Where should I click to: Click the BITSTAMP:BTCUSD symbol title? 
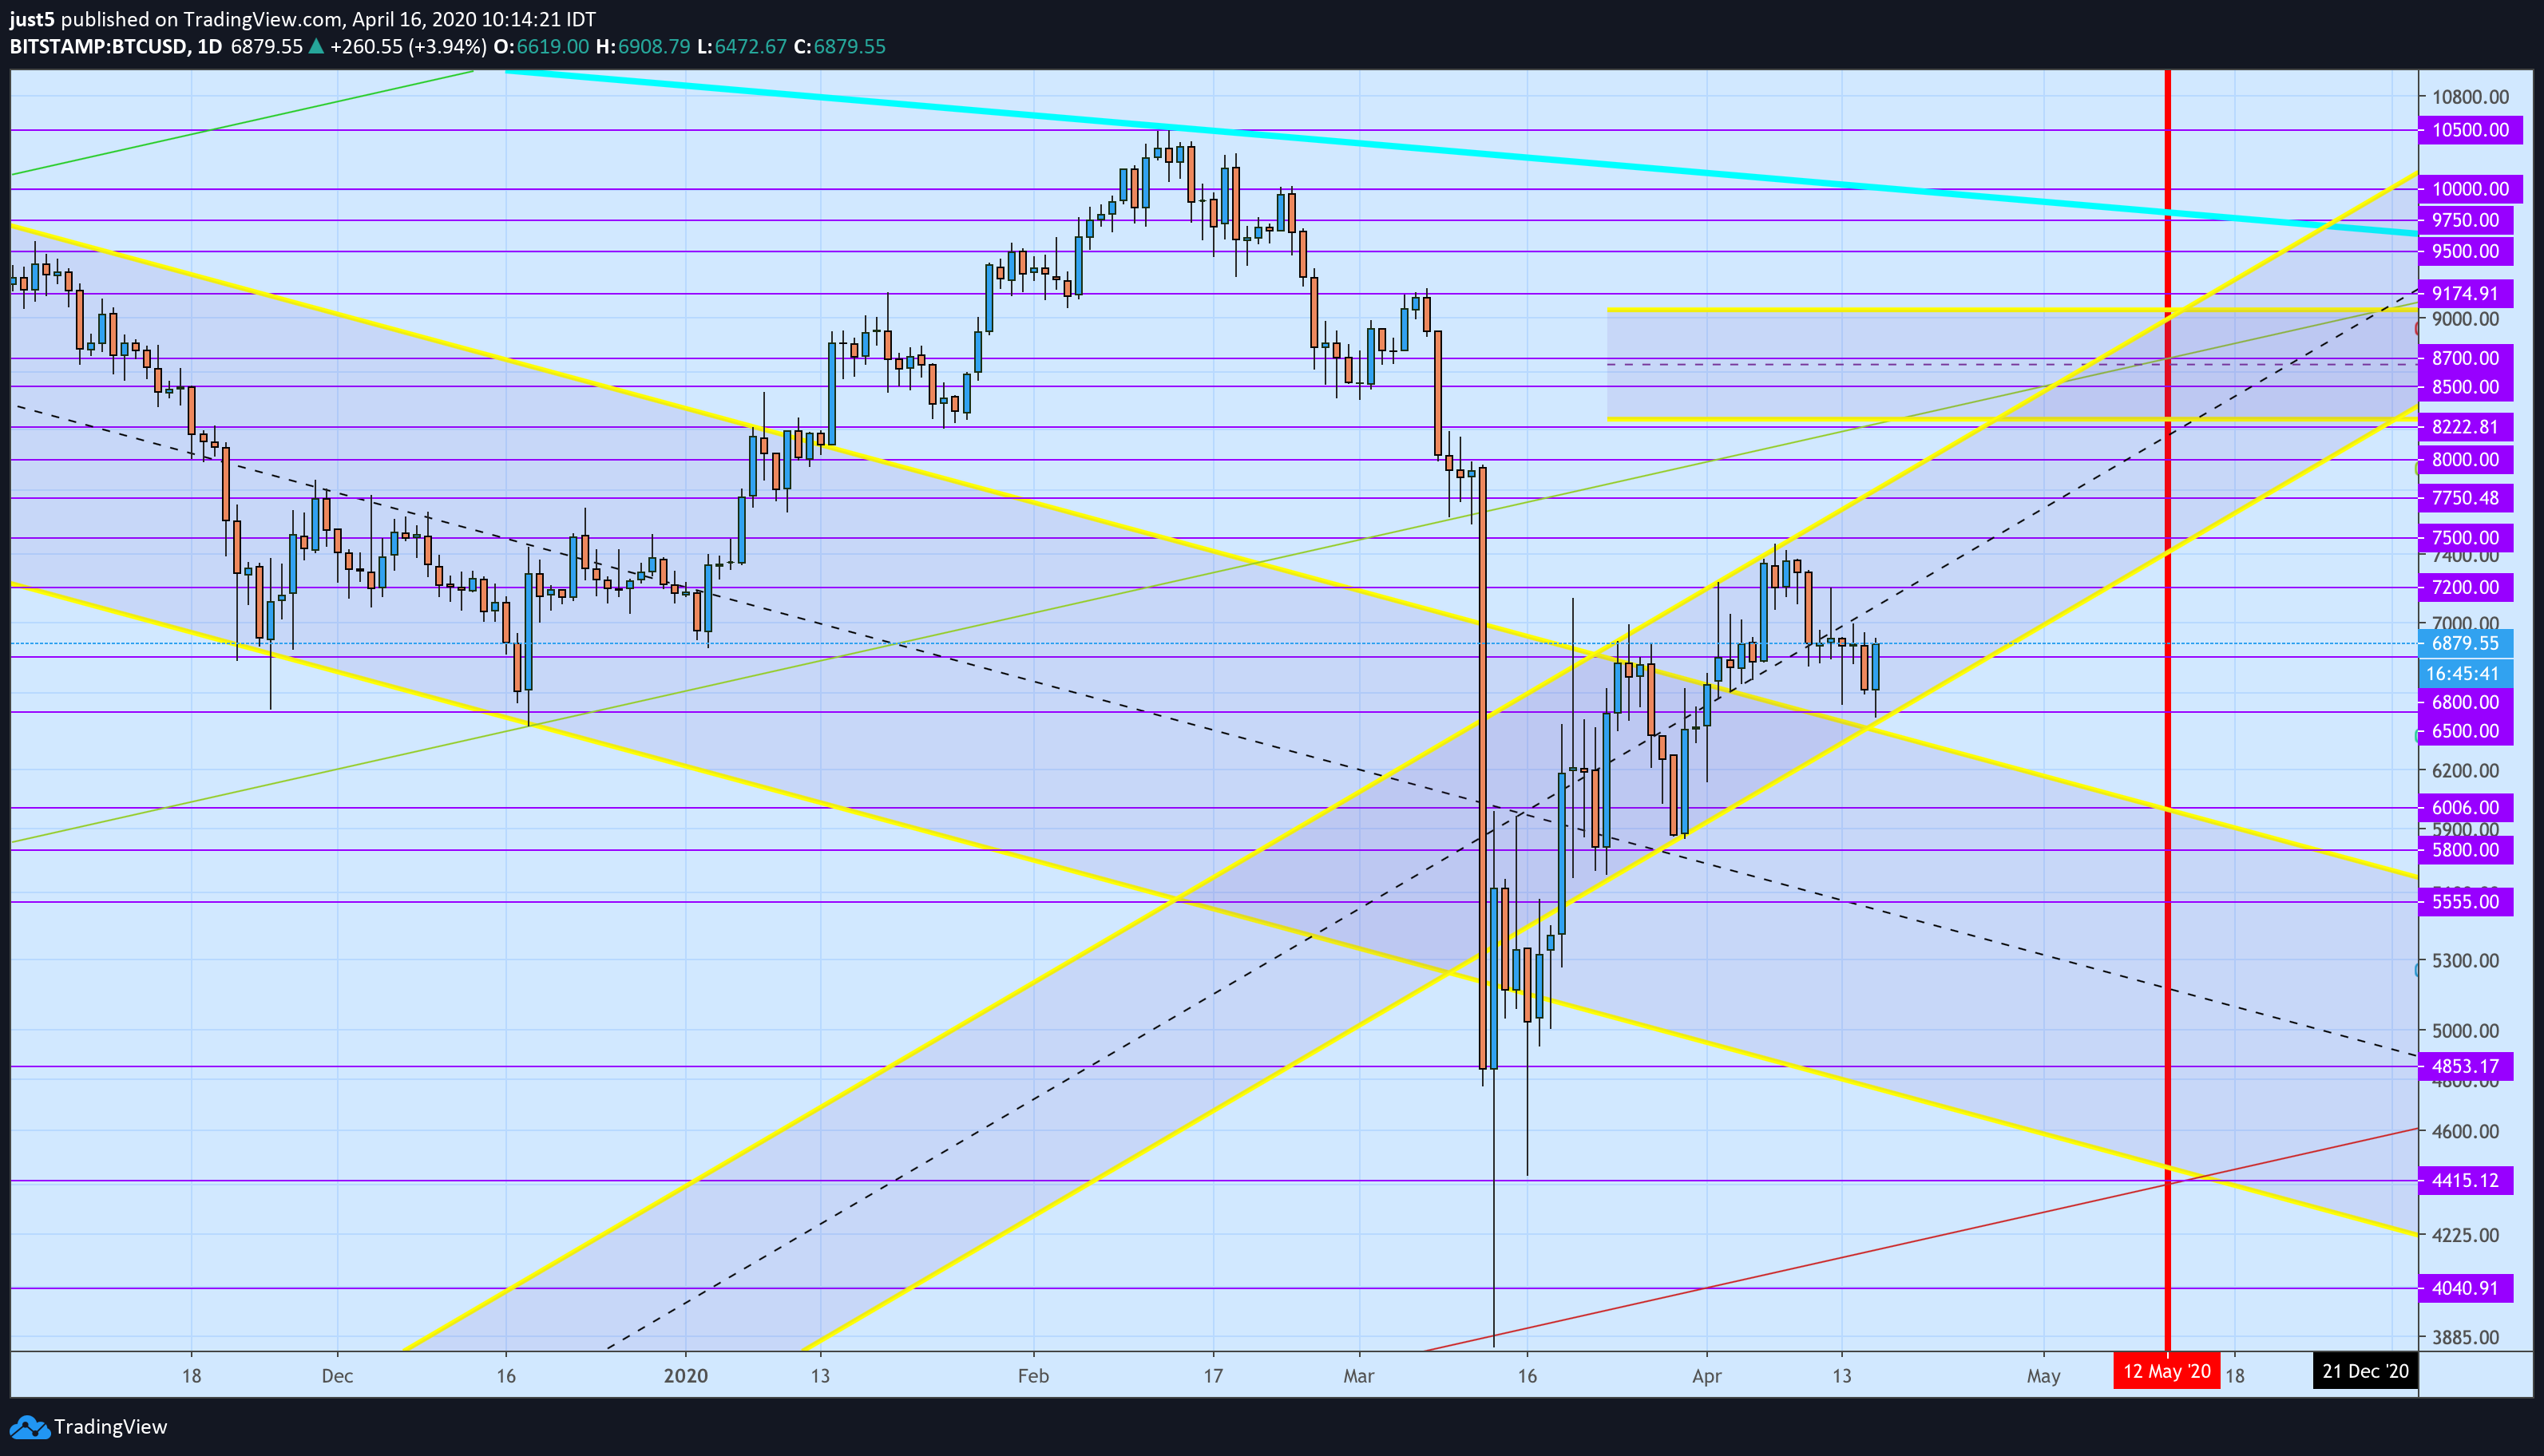tap(98, 47)
